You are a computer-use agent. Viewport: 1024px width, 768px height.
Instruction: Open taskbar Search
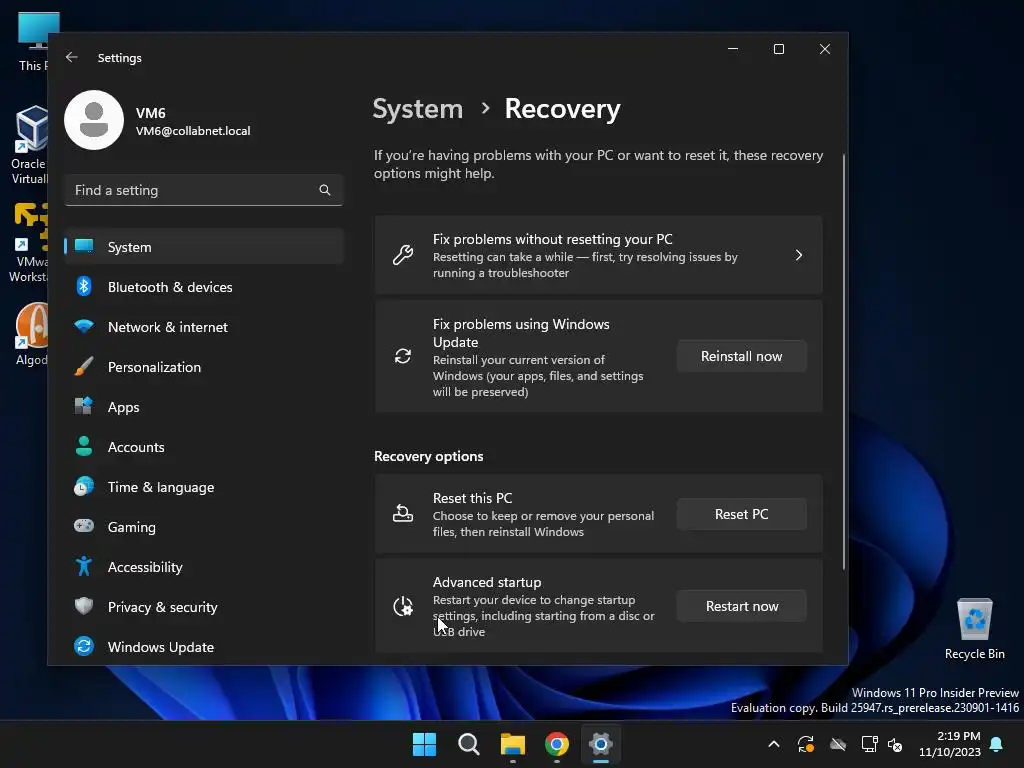pyautogui.click(x=468, y=744)
